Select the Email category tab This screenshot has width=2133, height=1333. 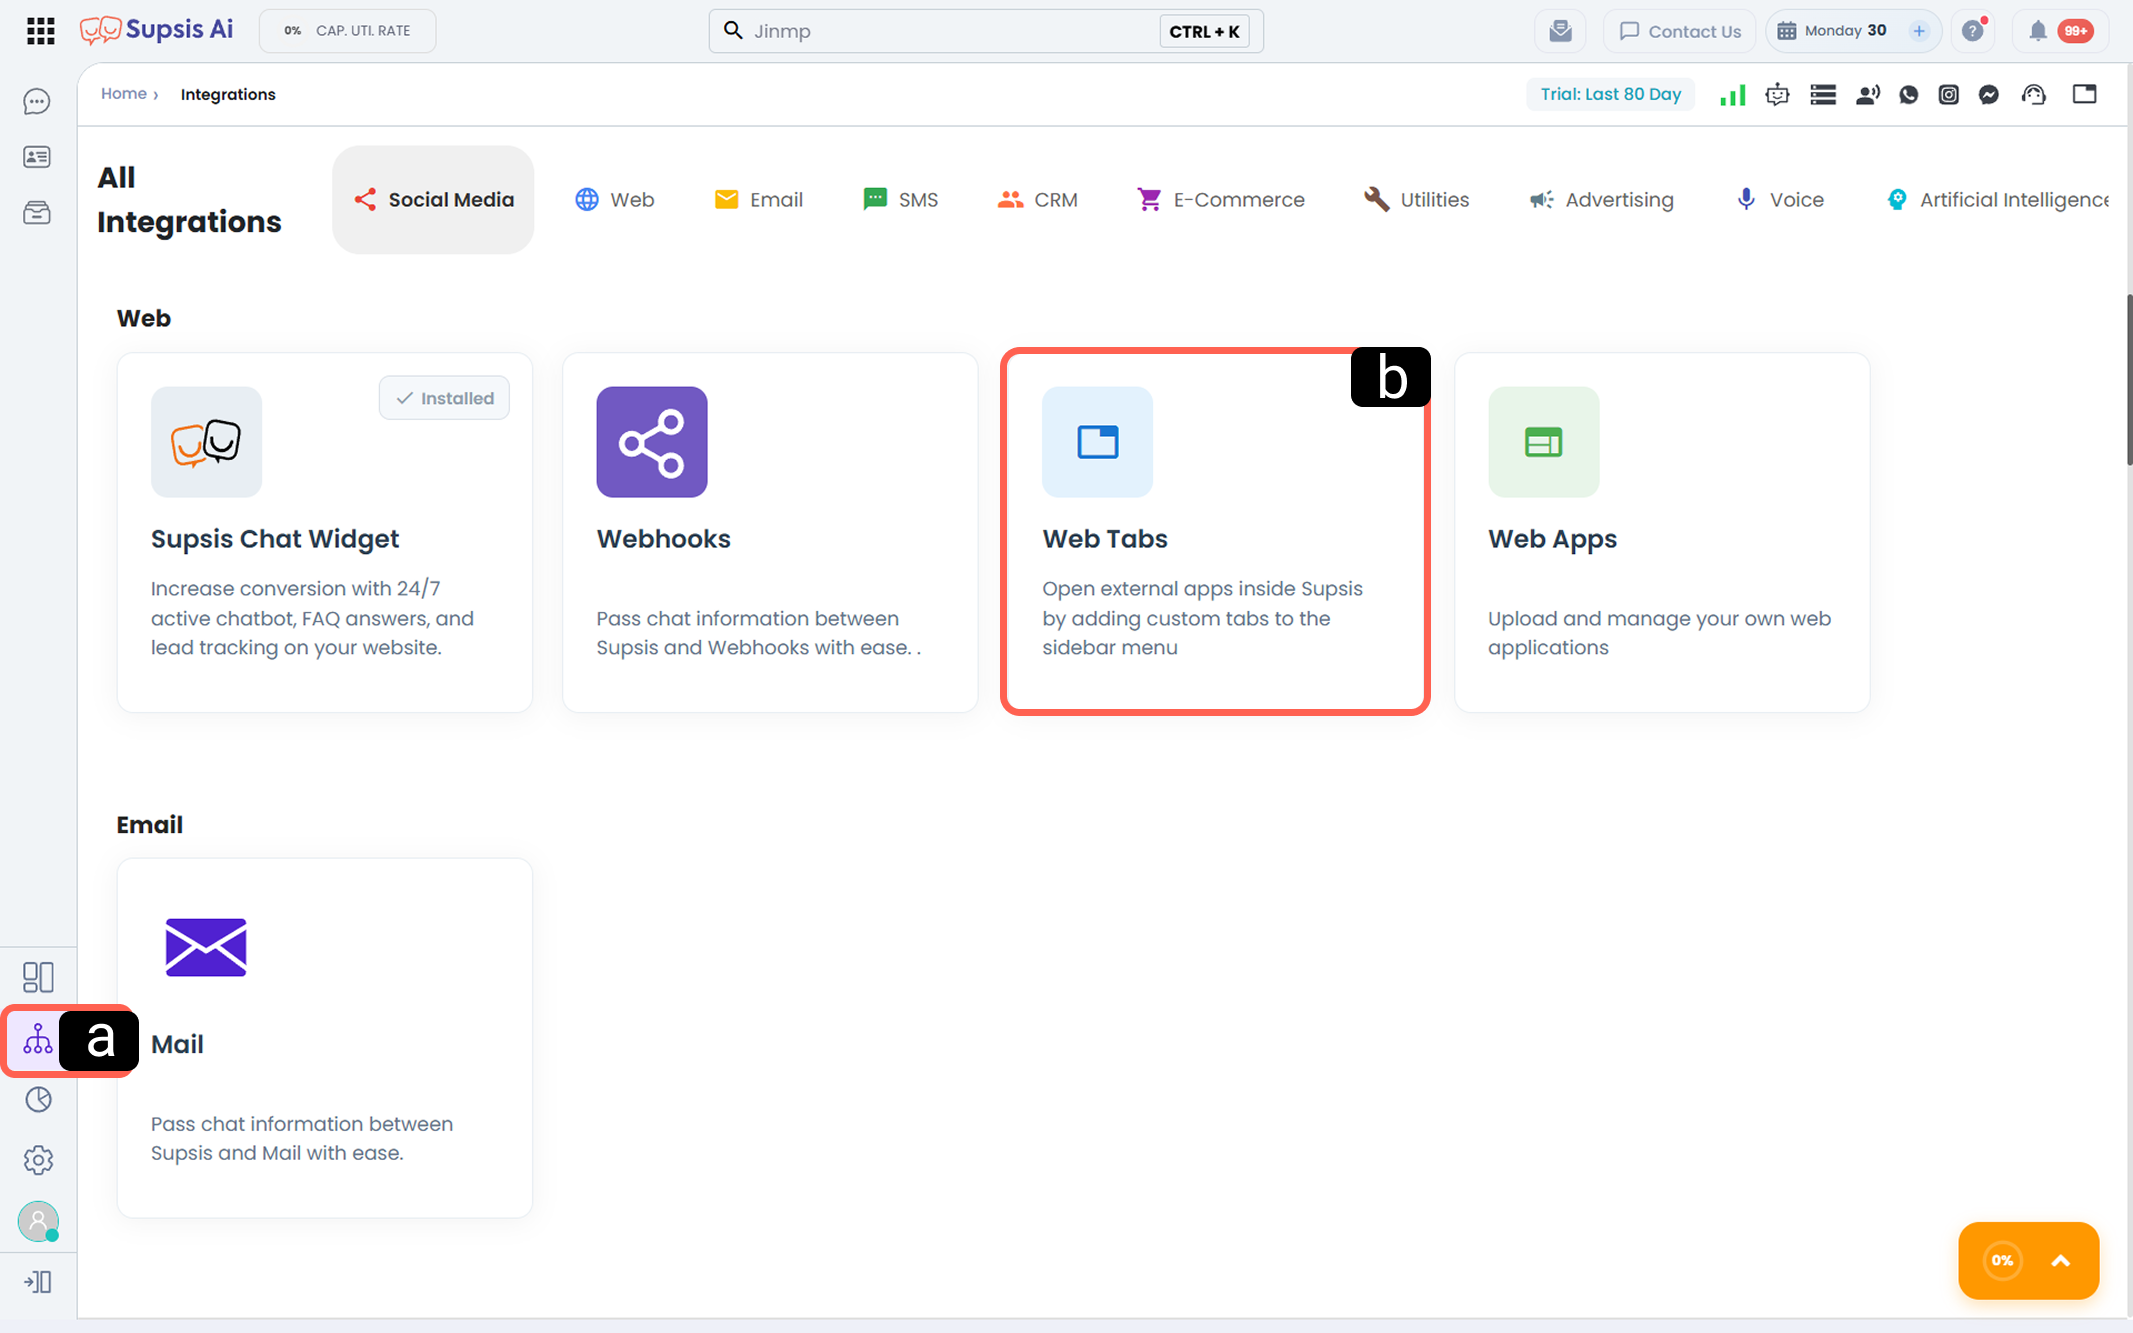758,200
